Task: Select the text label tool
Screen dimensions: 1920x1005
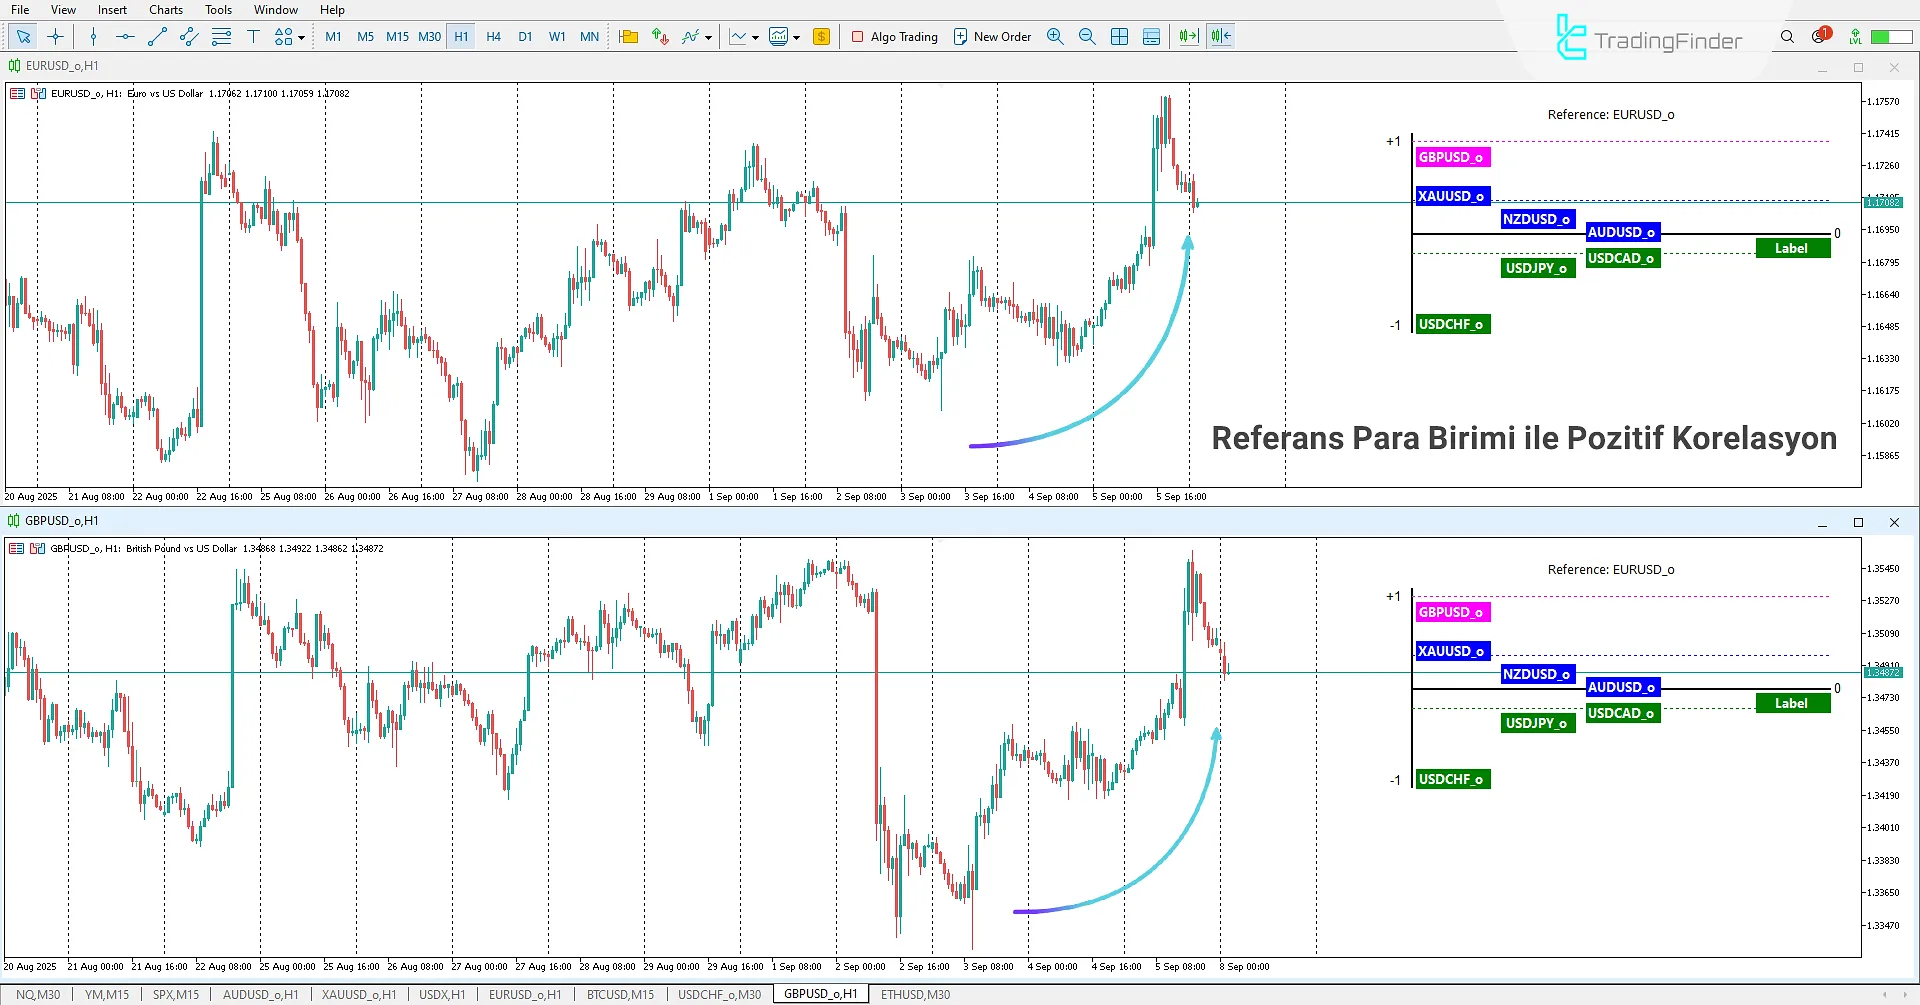Action: point(253,37)
